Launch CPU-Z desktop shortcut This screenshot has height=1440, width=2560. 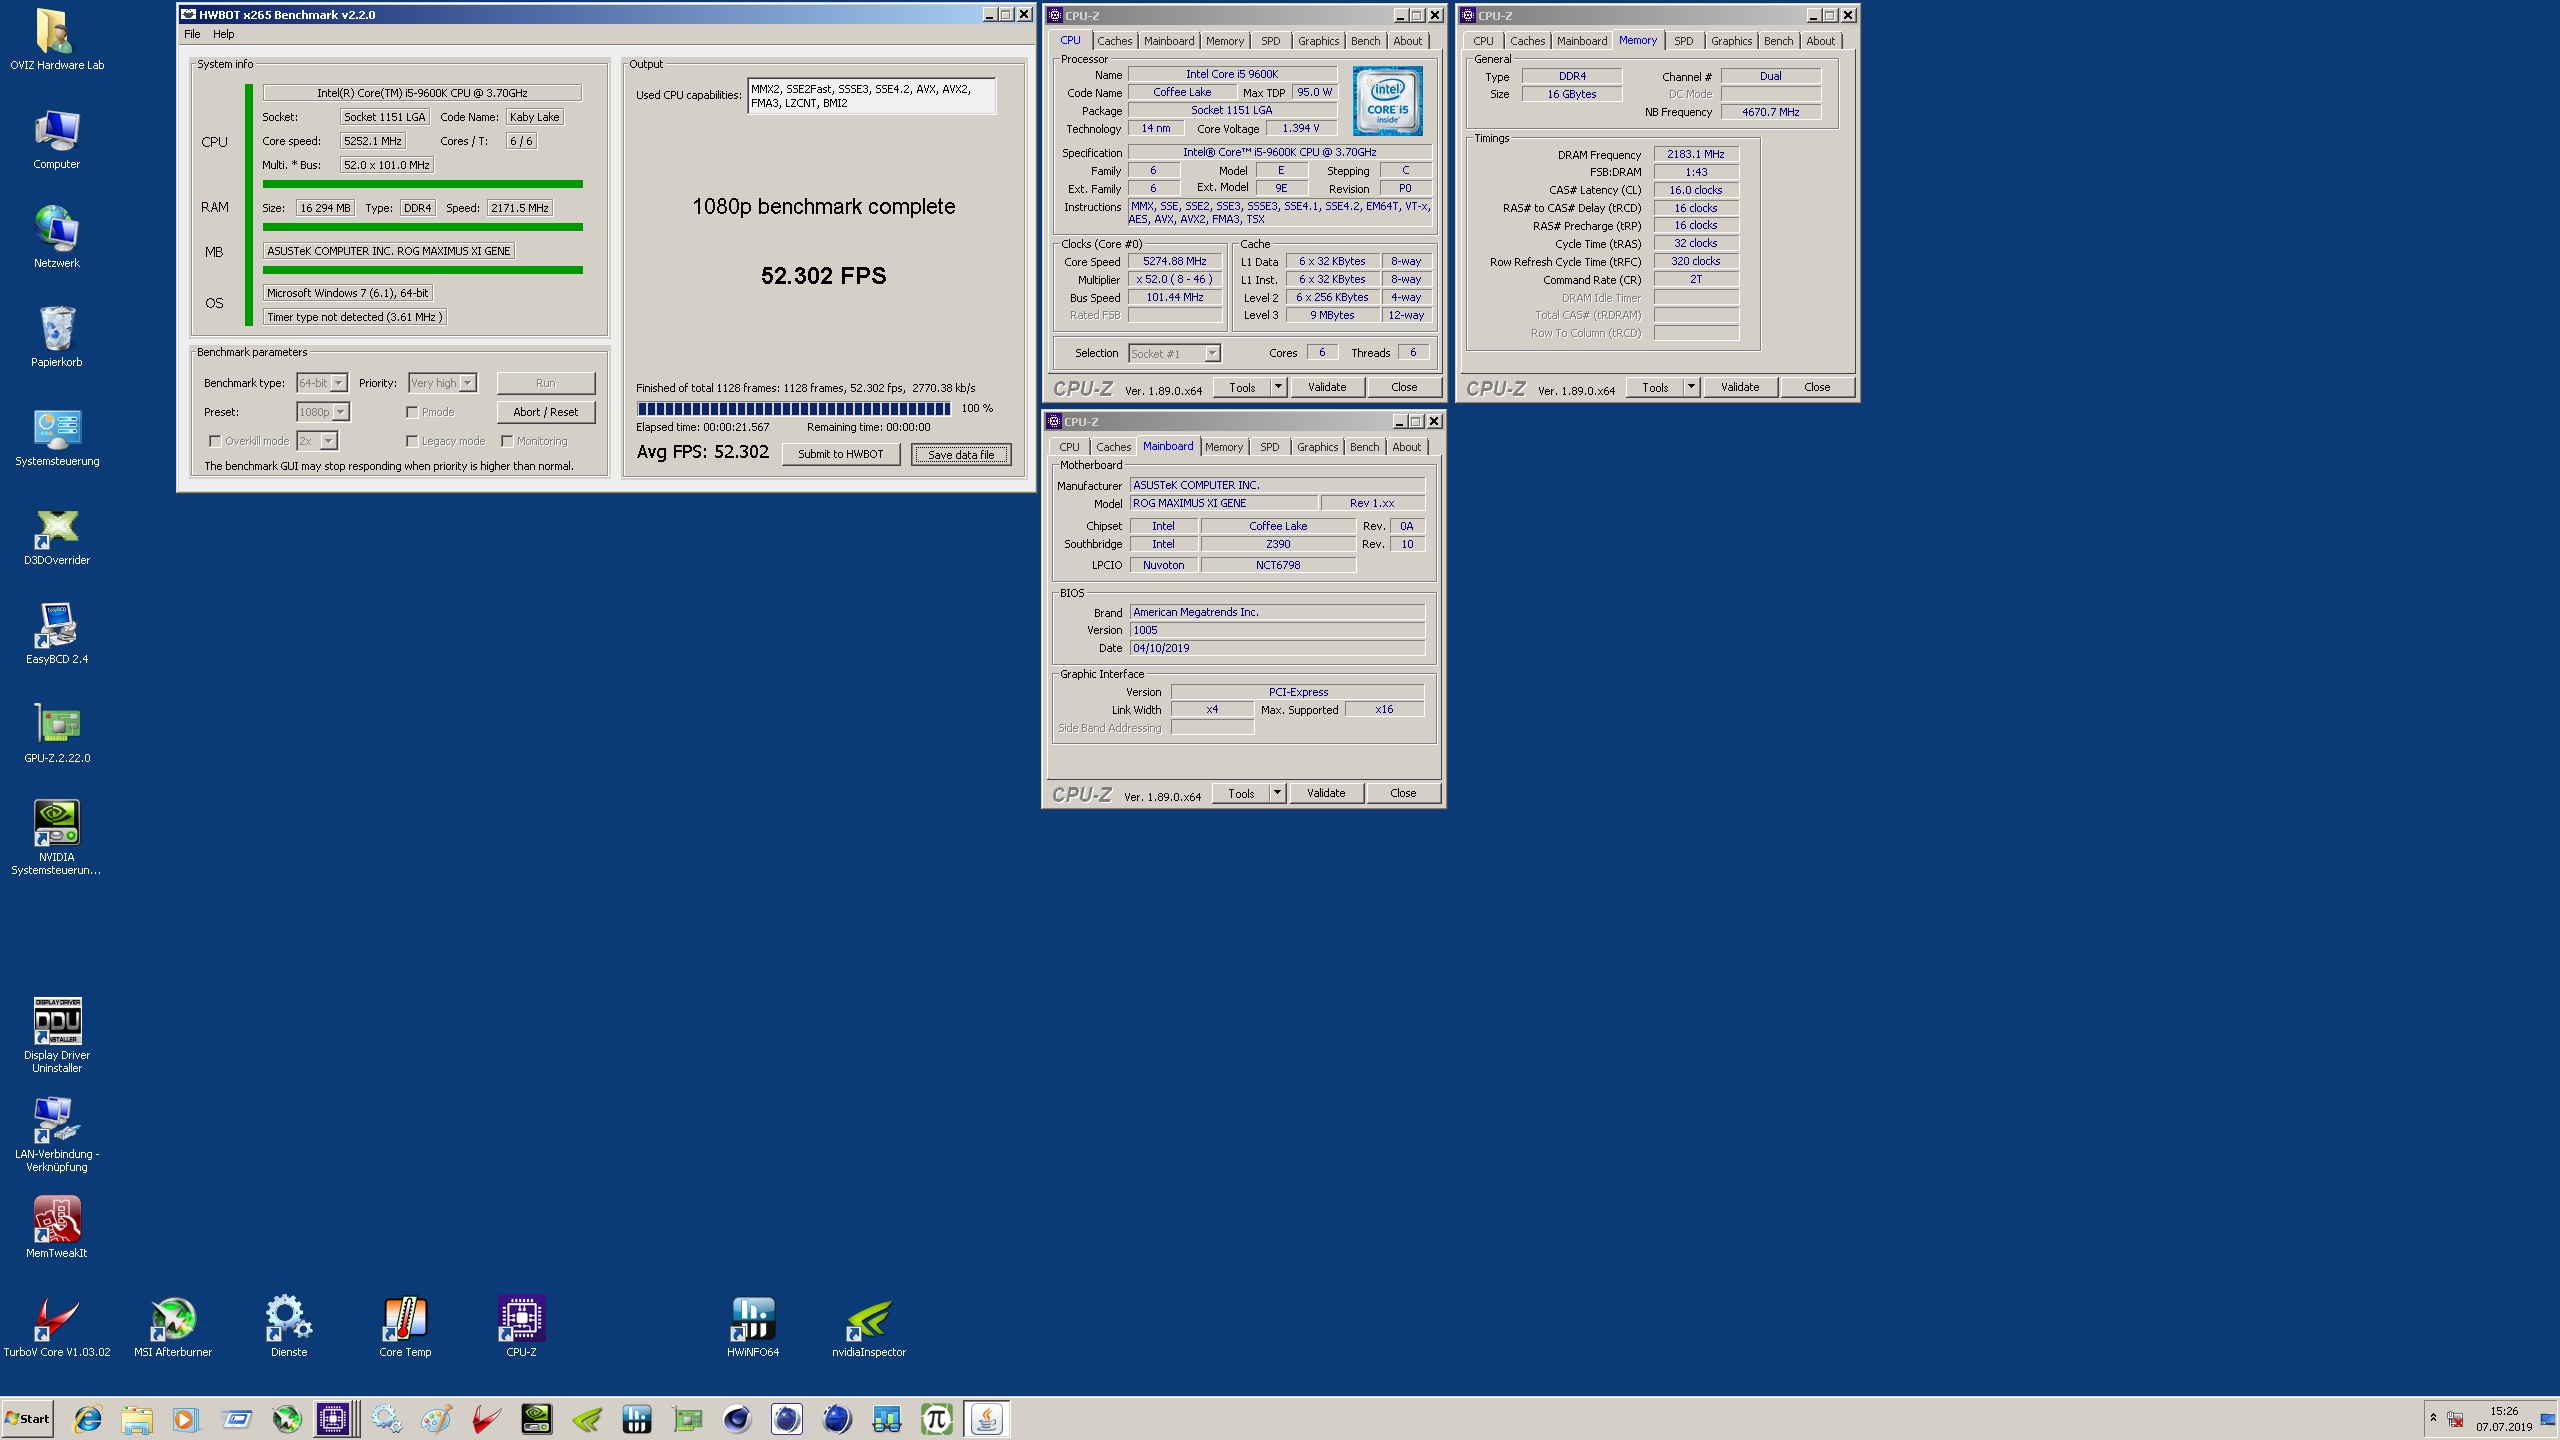click(521, 1326)
